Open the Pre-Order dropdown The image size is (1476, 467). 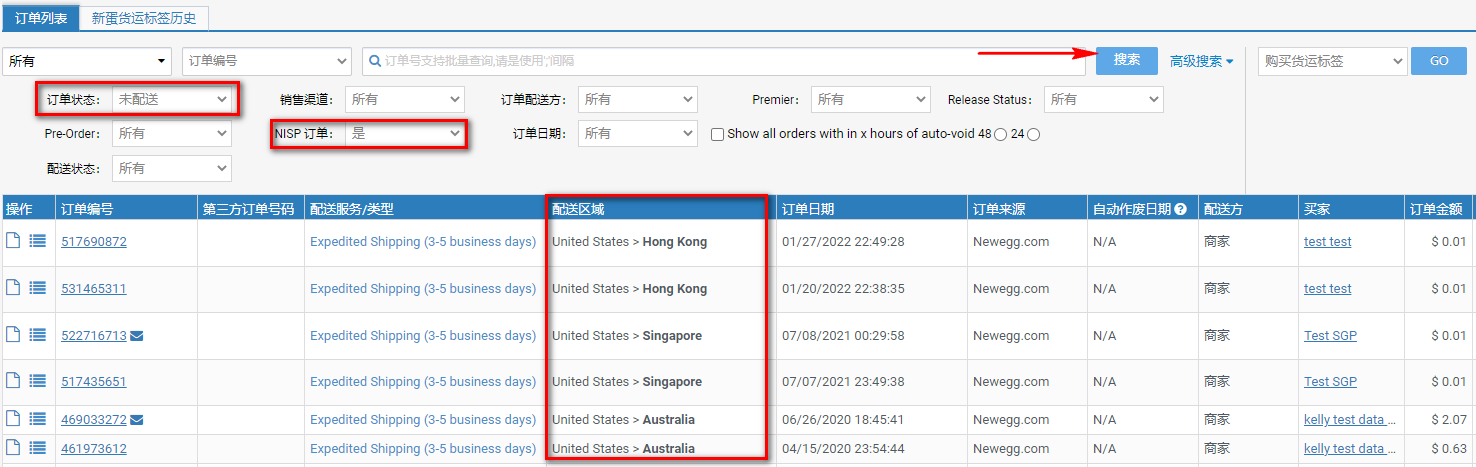[171, 133]
